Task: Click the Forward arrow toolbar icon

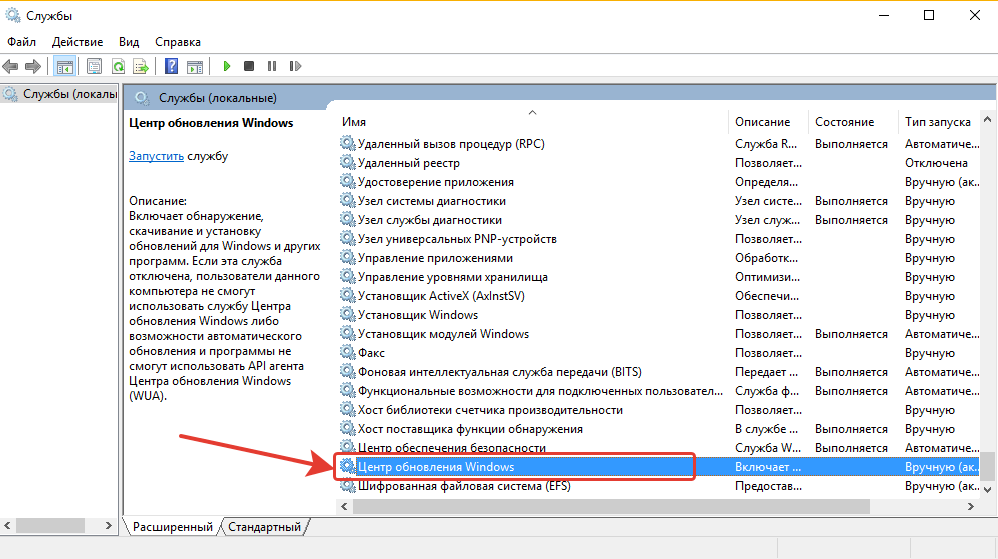Action: click(x=33, y=66)
